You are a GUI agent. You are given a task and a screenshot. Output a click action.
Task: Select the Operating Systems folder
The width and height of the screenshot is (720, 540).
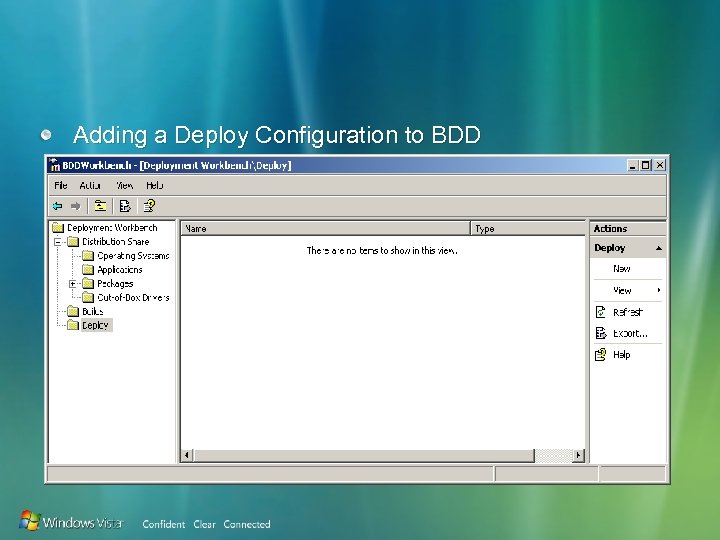click(x=133, y=256)
